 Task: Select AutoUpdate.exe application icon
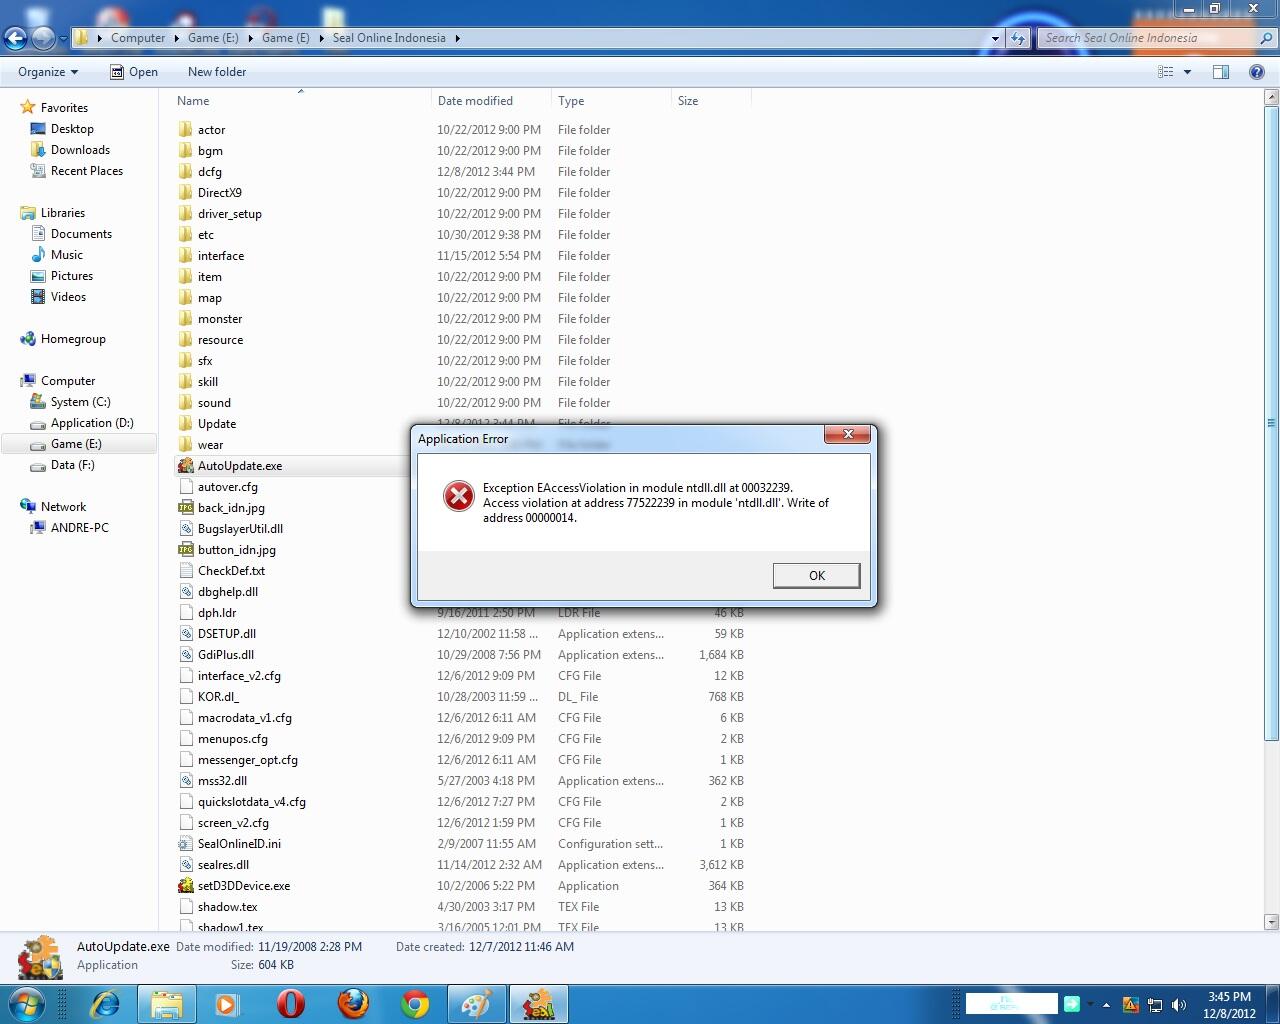(x=185, y=465)
